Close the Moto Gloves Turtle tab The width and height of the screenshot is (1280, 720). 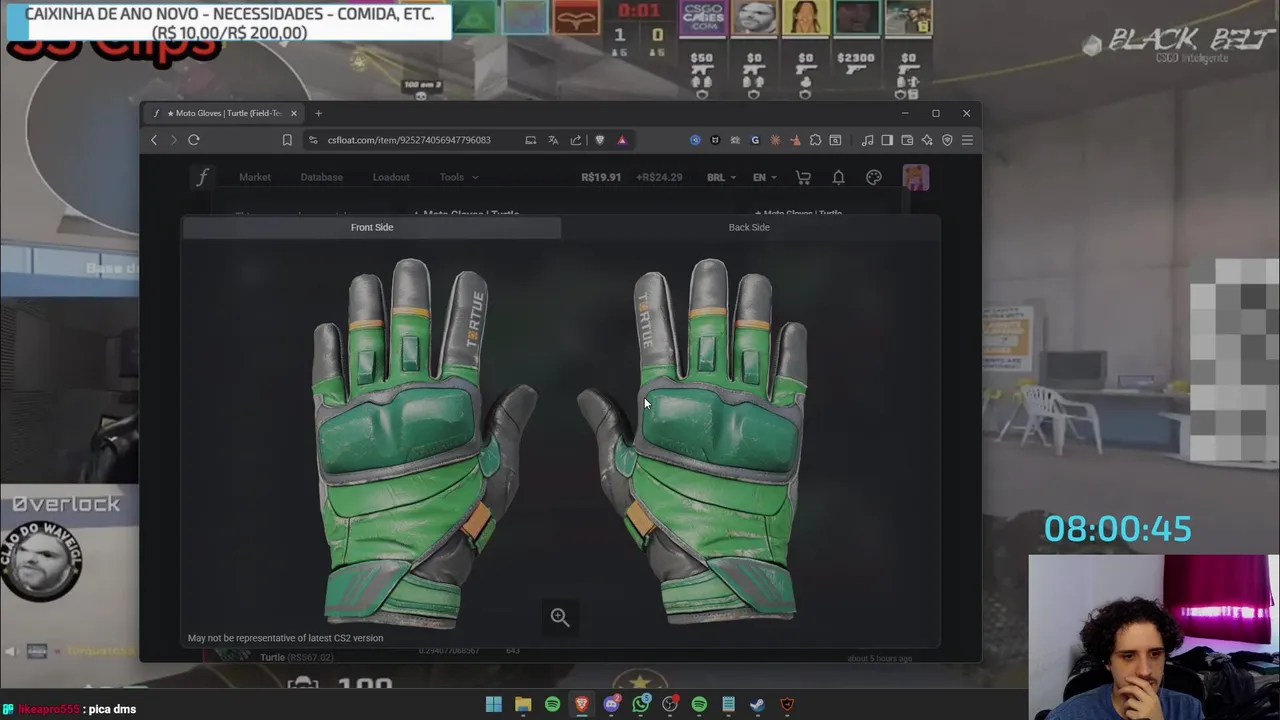point(293,113)
